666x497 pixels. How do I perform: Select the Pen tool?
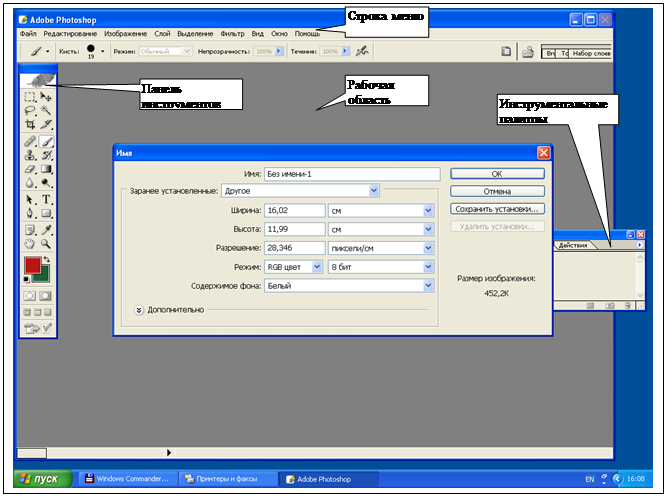point(30,213)
